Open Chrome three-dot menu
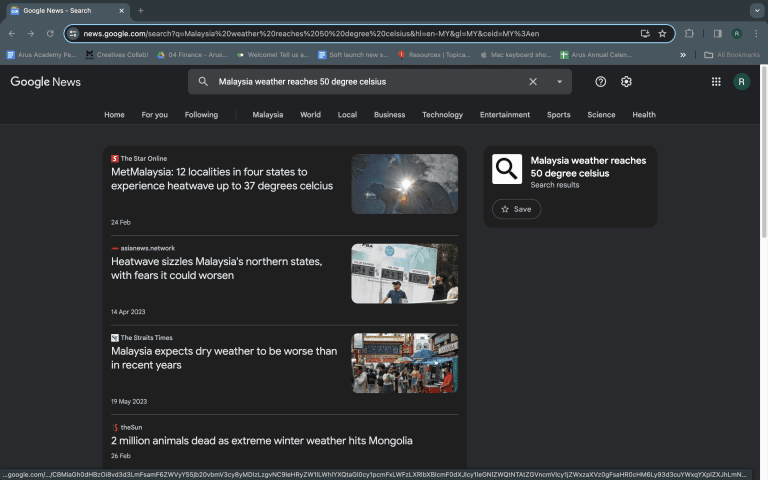Screen dimensions: 768x480 (x=756, y=34)
